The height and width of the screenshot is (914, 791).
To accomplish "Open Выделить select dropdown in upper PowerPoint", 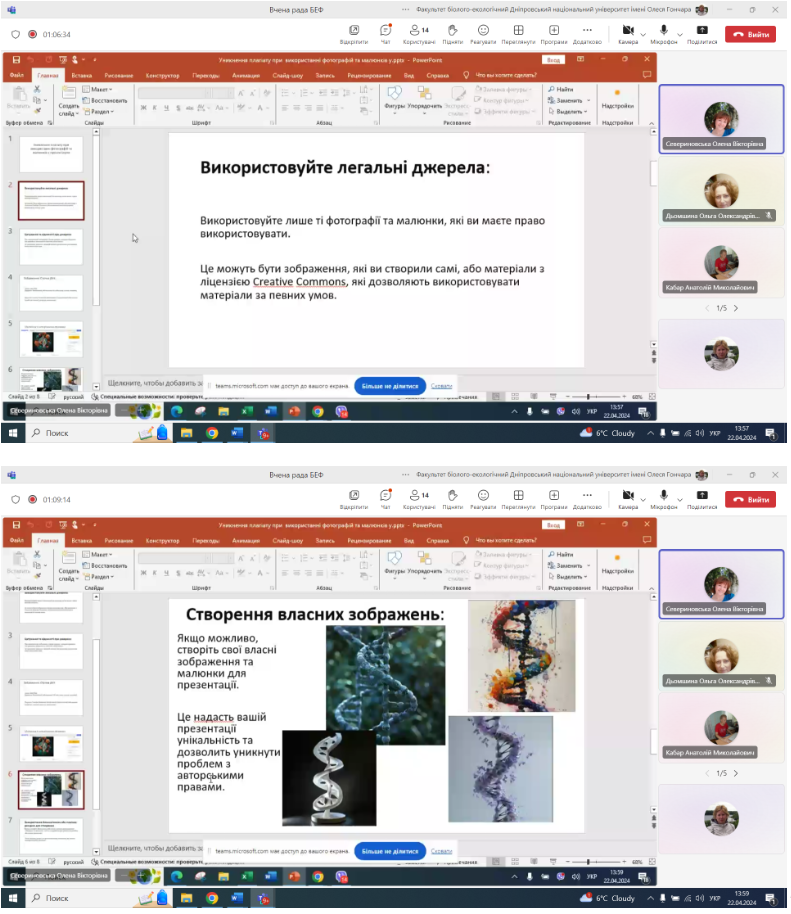I will tap(568, 111).
